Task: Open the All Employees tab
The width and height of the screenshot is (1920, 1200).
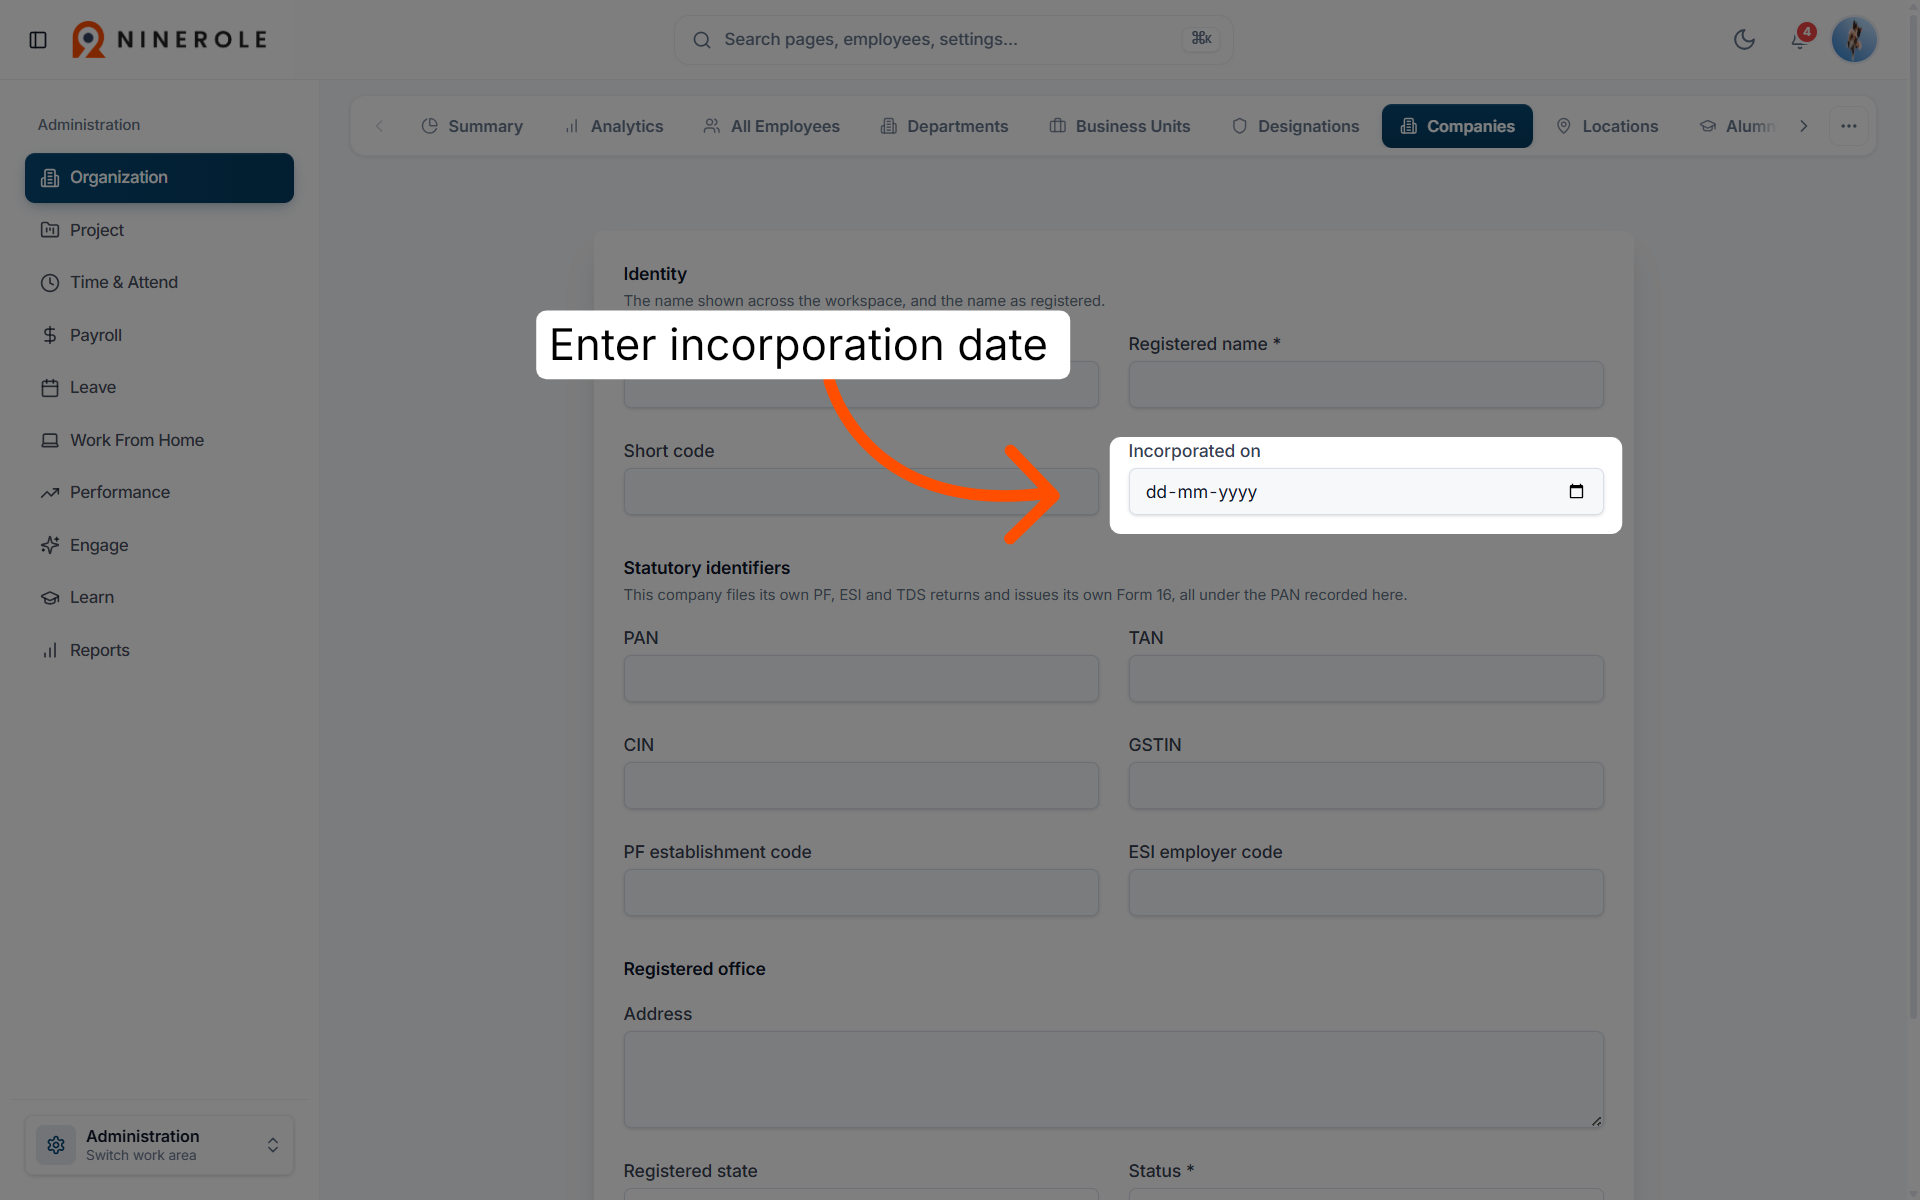Action: (771, 126)
